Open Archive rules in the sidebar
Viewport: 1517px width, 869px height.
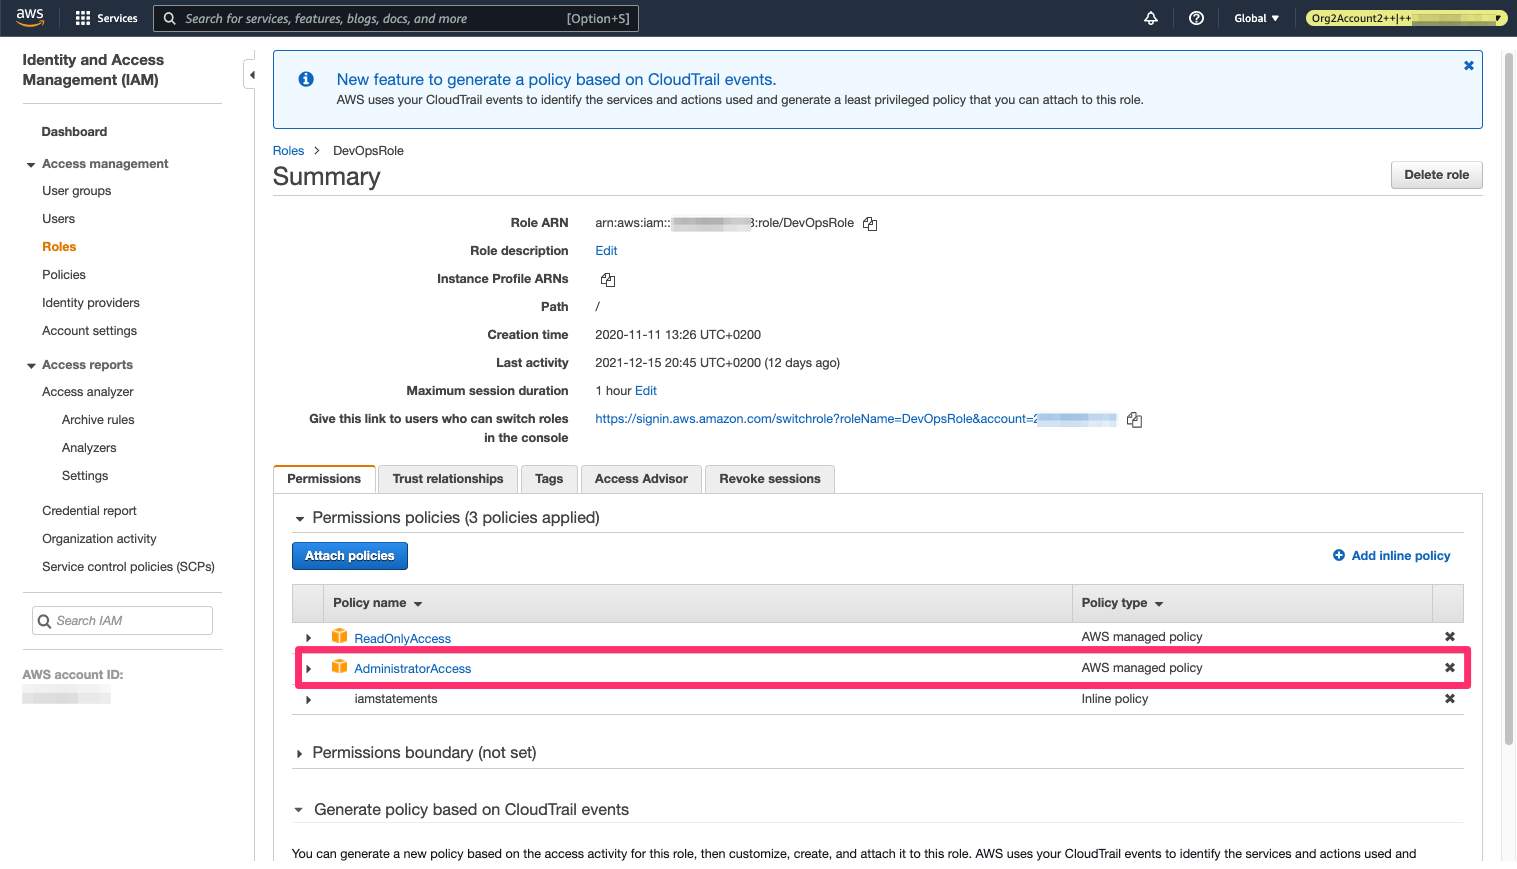(x=98, y=420)
